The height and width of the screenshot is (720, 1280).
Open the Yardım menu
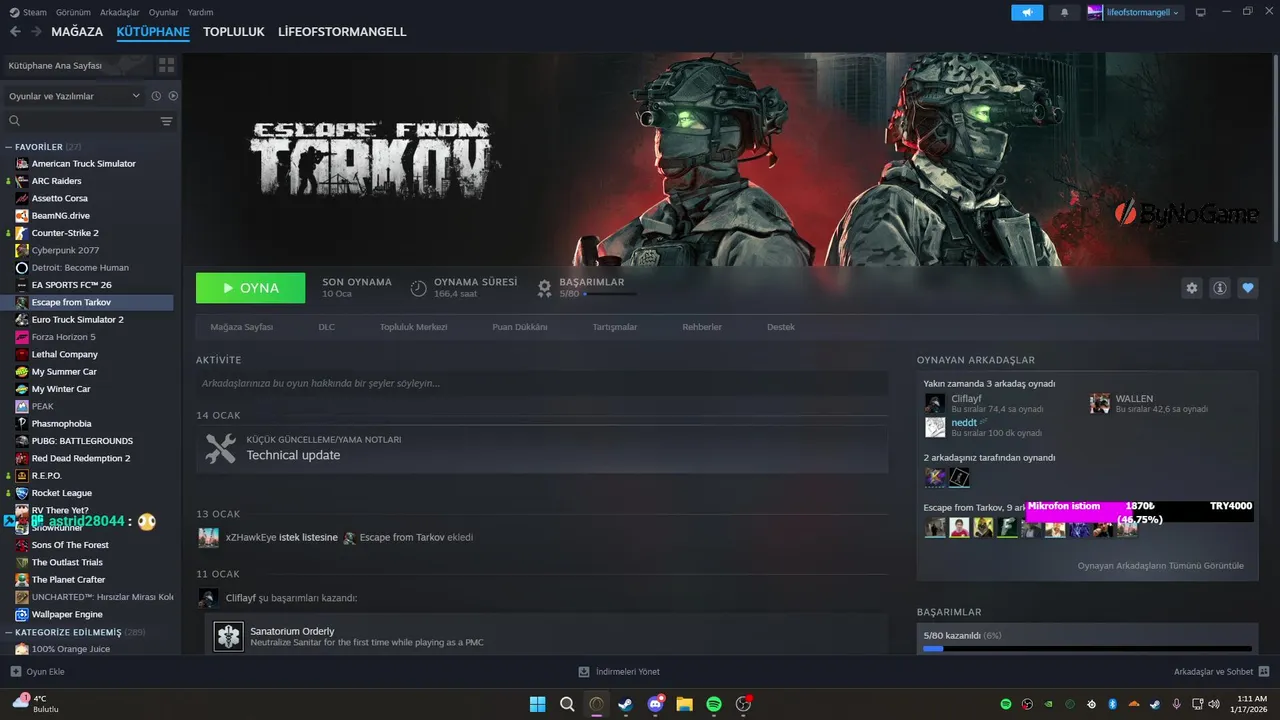(x=201, y=12)
